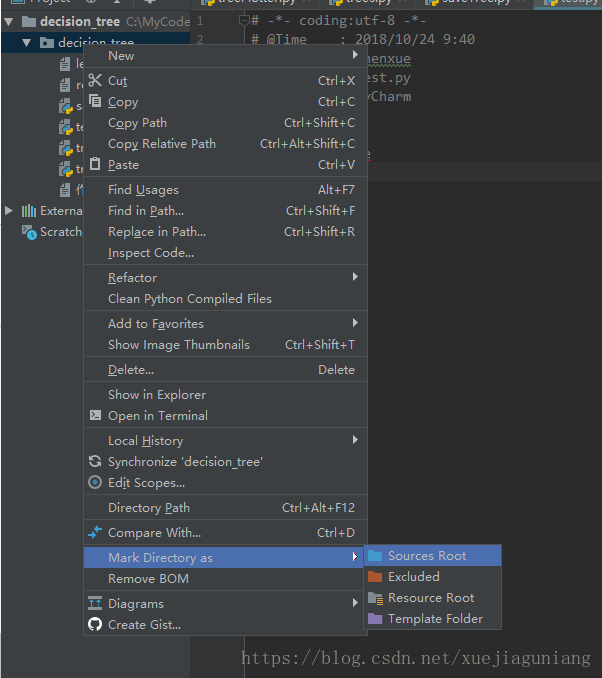Screen dimensions: 602x678
Task: Open the Add to Favorites submenu
Action: (225, 323)
